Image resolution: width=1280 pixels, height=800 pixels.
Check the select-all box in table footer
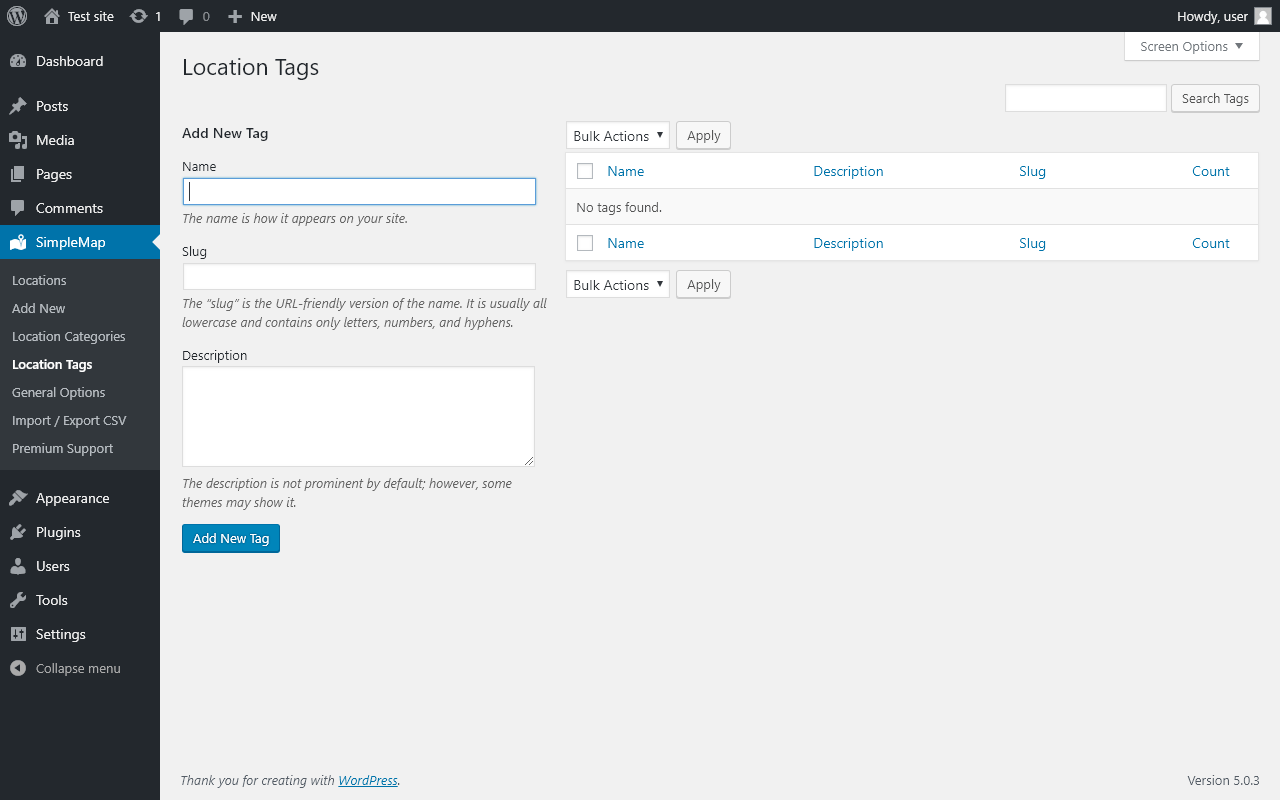click(x=585, y=243)
